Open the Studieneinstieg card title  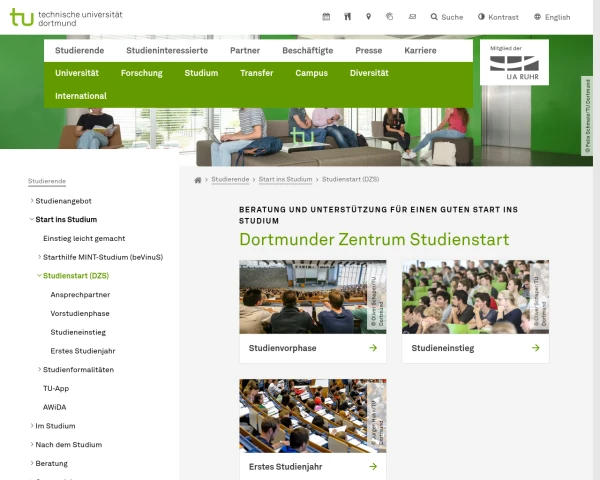(443, 348)
